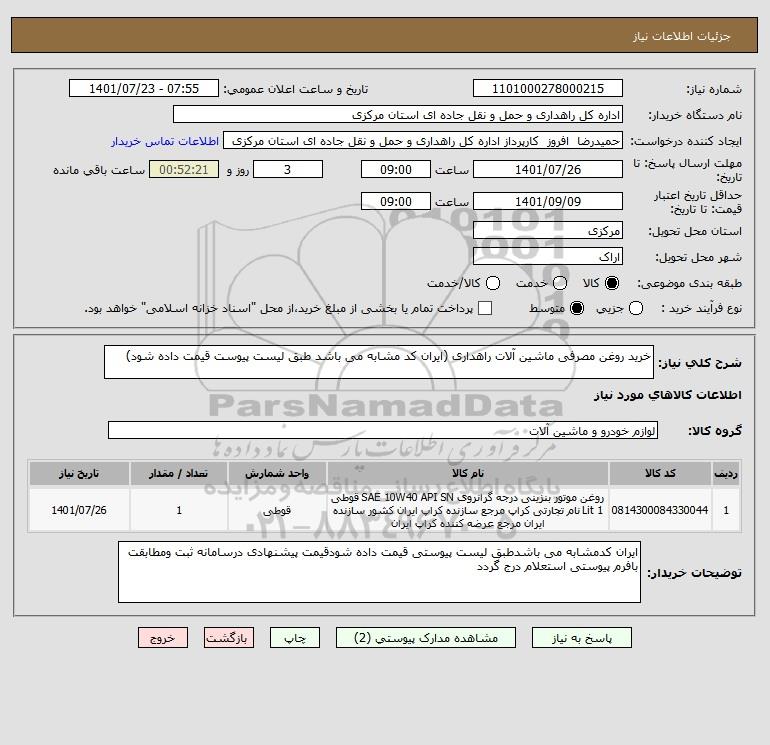The width and height of the screenshot is (770, 745).
Task: Open مشاهده مدارک پیوستی (2) button
Action: pyautogui.click(x=426, y=637)
